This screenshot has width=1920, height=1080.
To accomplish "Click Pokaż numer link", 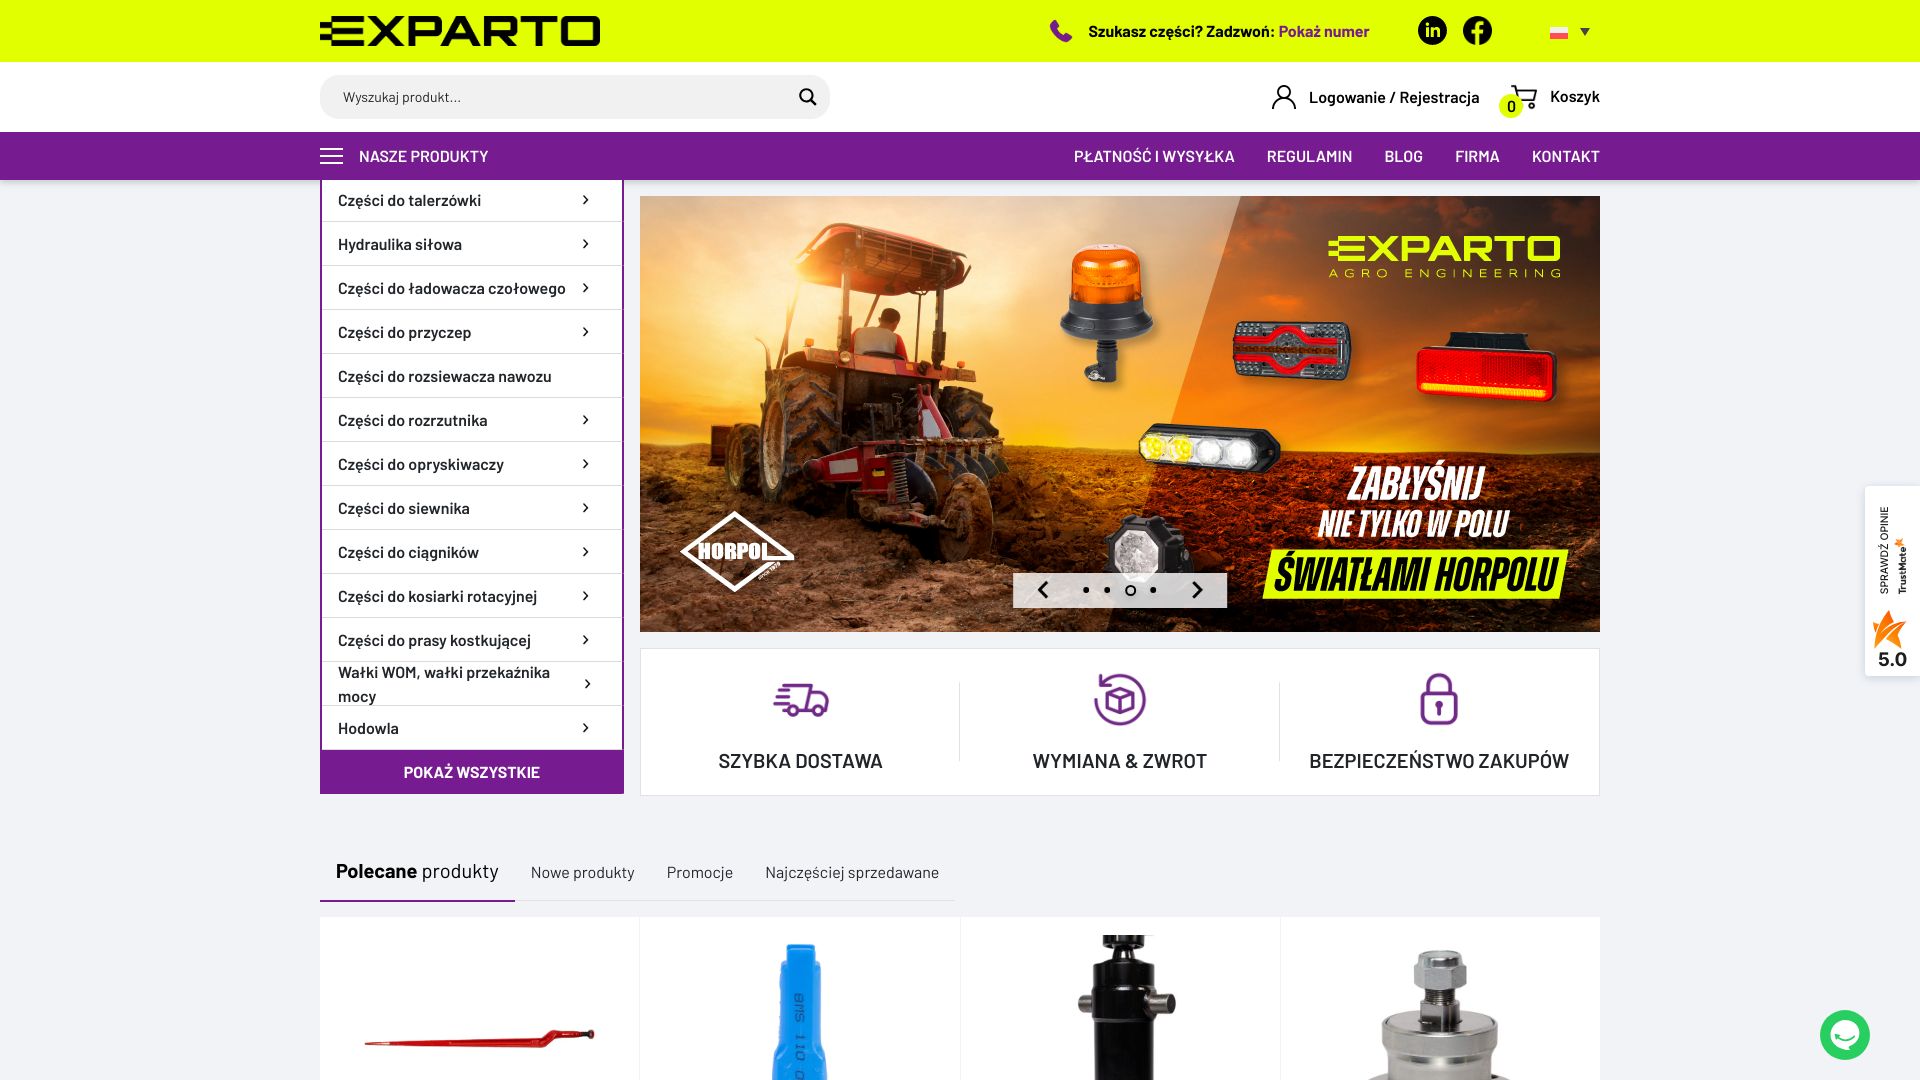I will (x=1323, y=31).
